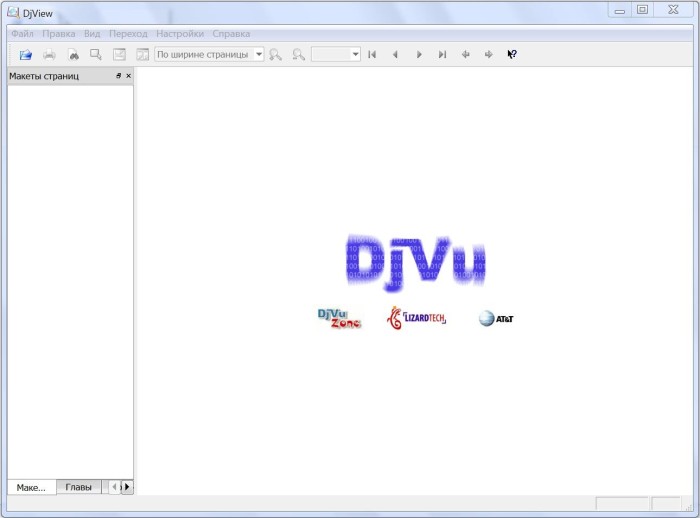Screen dimensions: 700x518
Task: Switch to the Маке... tab
Action: pos(31,487)
